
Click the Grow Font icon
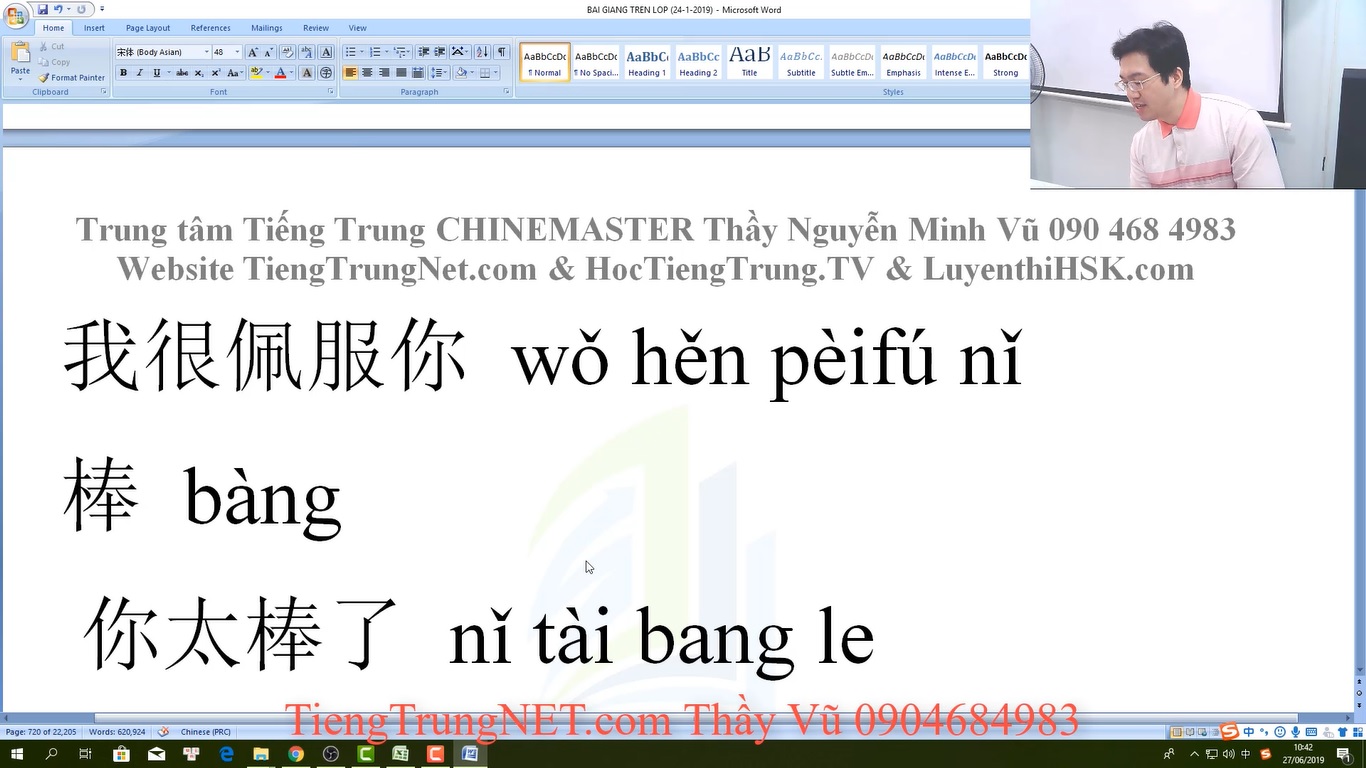[x=253, y=52]
